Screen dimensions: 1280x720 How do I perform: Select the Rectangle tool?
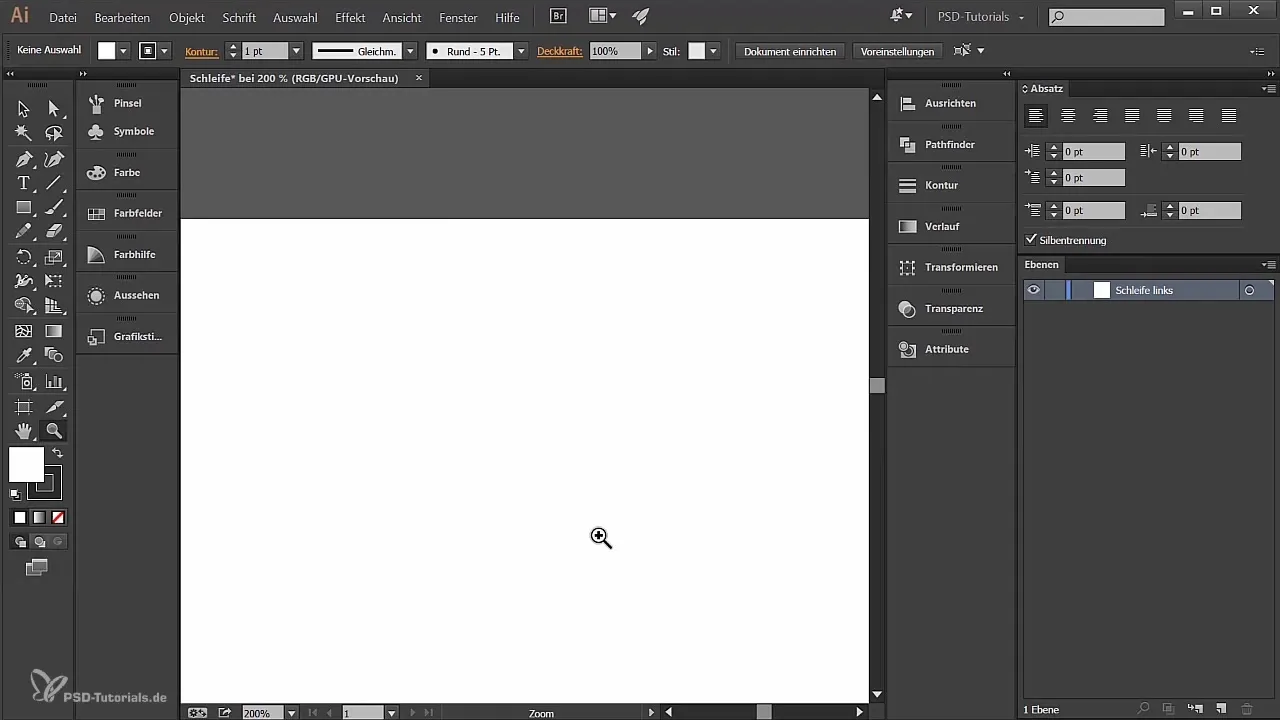point(23,208)
